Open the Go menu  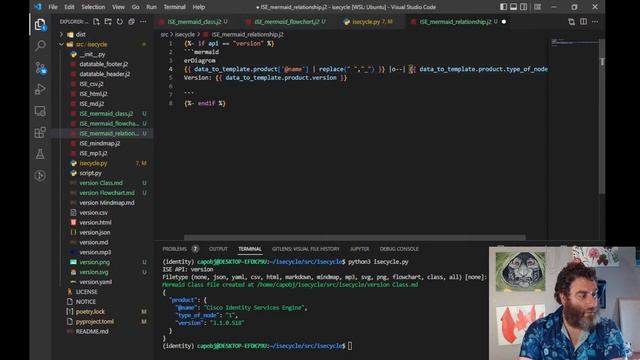pyautogui.click(x=135, y=7)
